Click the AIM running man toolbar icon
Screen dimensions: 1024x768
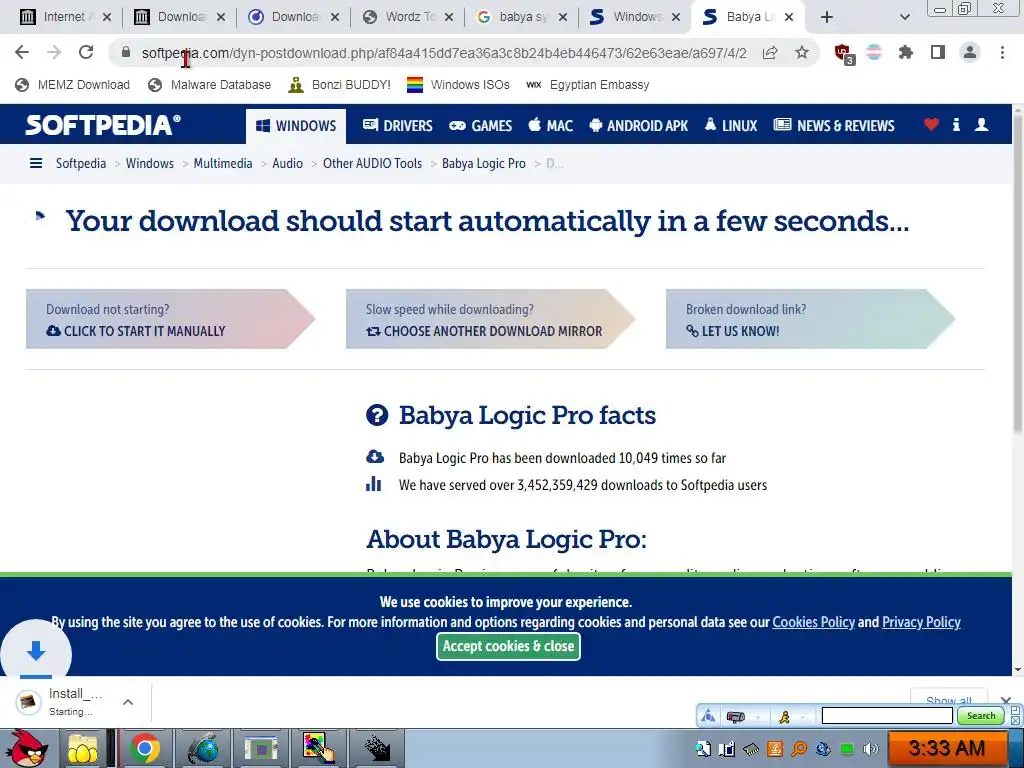(x=784, y=717)
